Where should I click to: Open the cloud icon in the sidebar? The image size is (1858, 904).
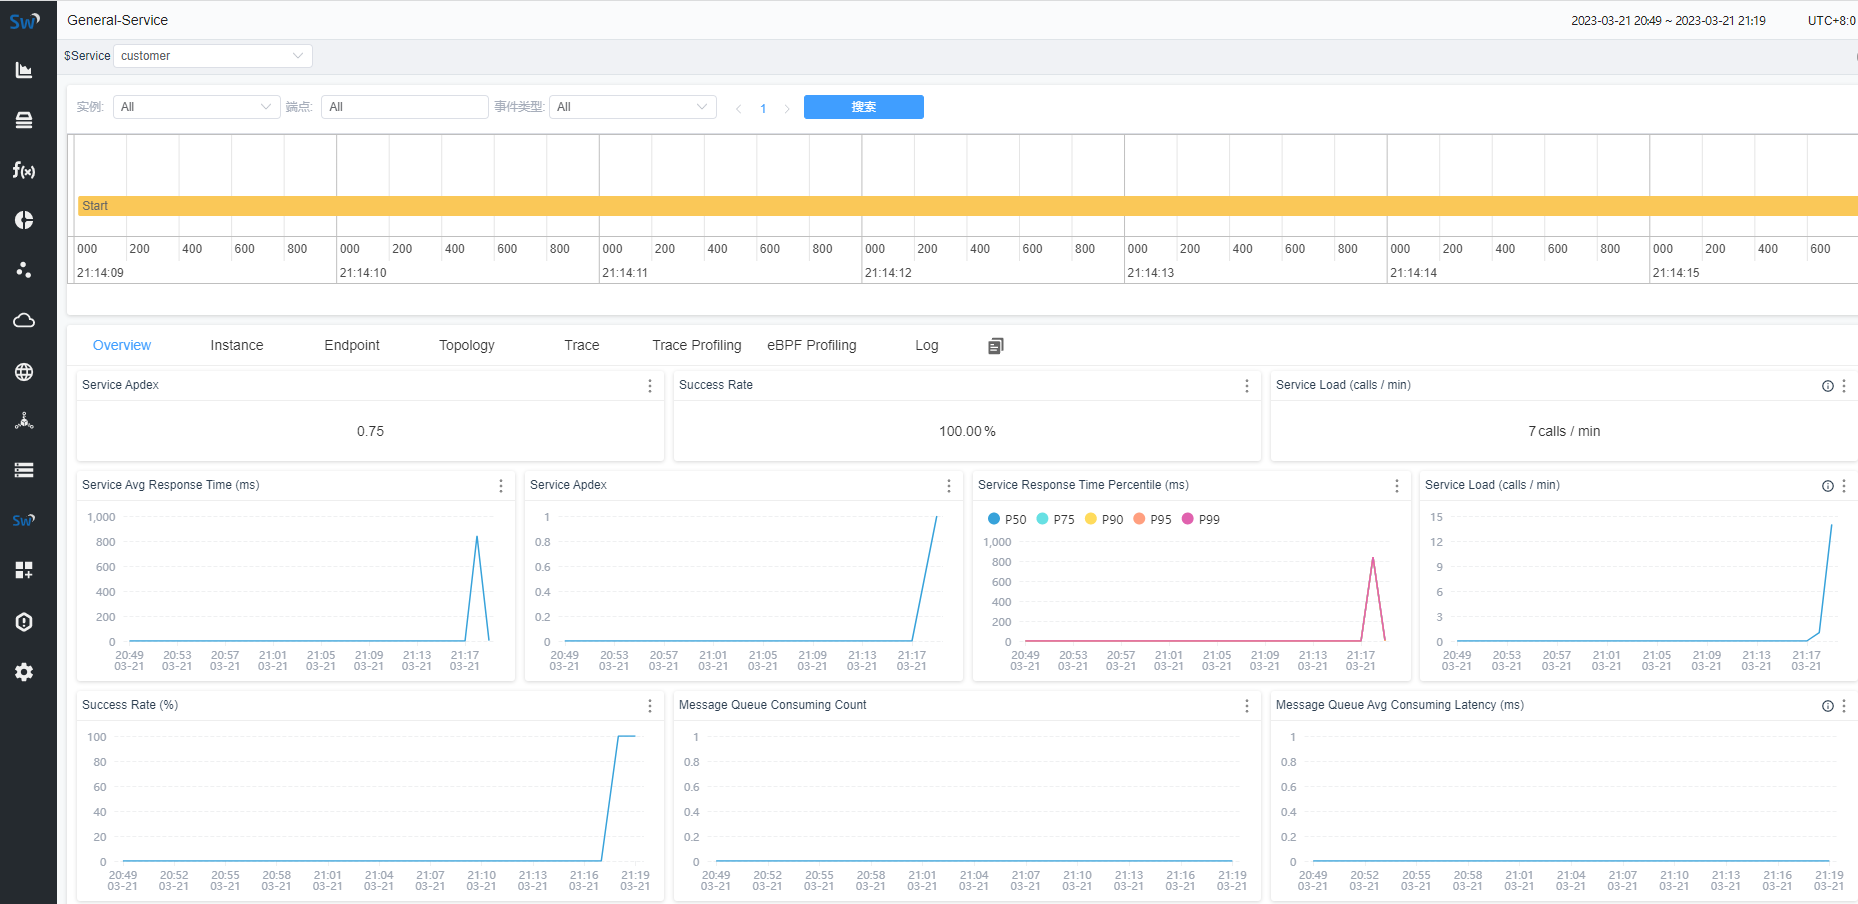(x=24, y=320)
